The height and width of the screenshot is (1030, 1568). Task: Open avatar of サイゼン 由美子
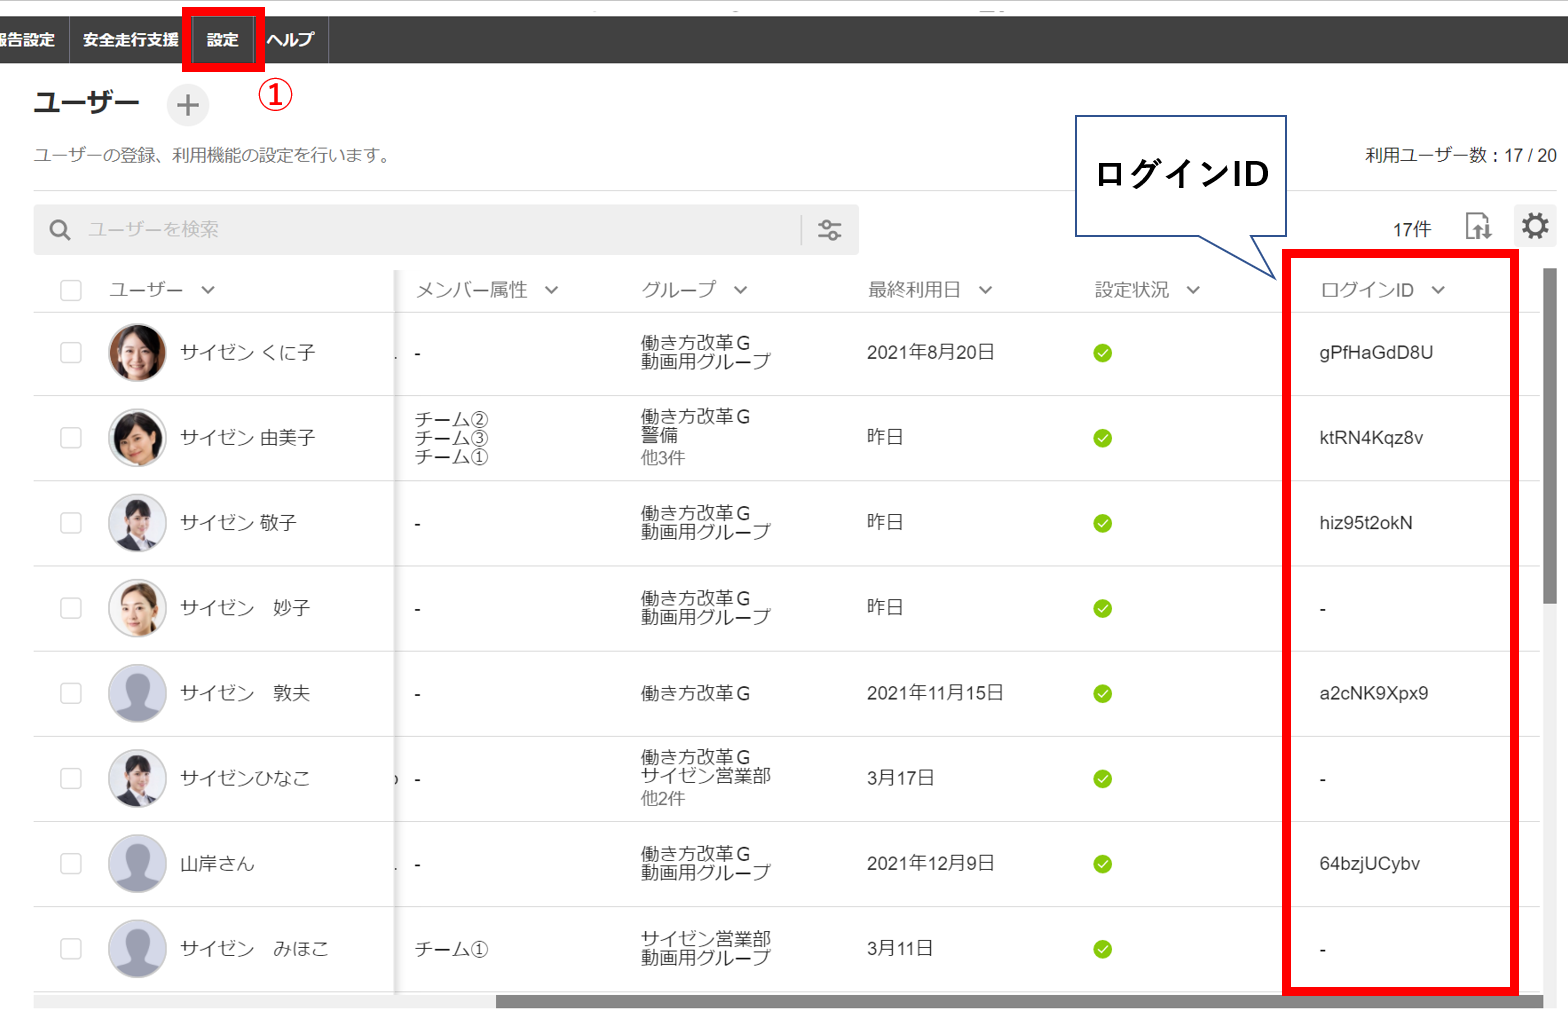click(x=137, y=438)
